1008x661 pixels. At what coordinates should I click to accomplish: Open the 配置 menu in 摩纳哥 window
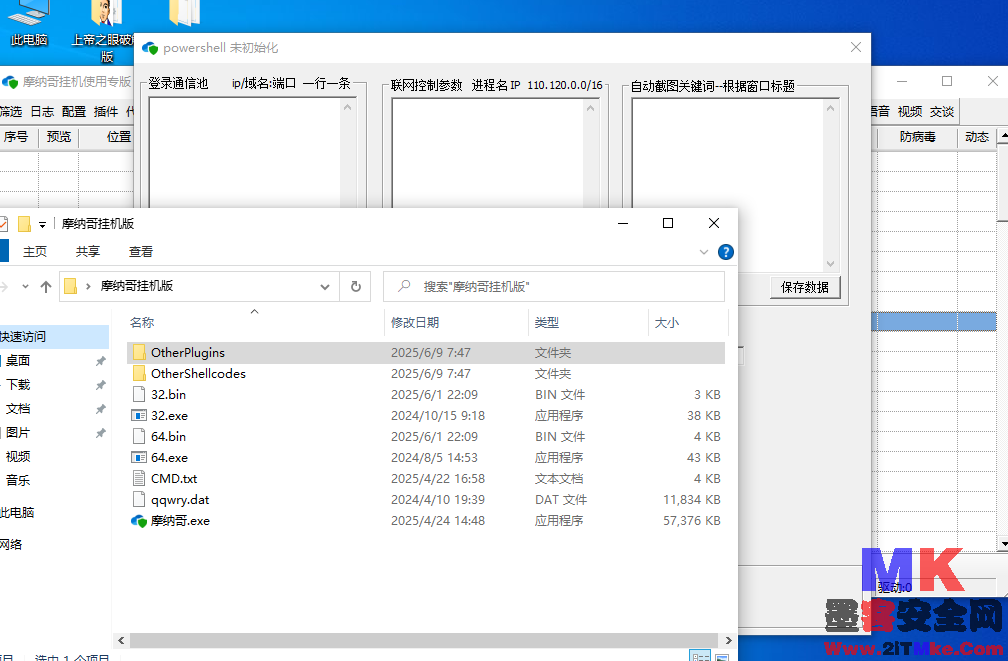(x=74, y=111)
